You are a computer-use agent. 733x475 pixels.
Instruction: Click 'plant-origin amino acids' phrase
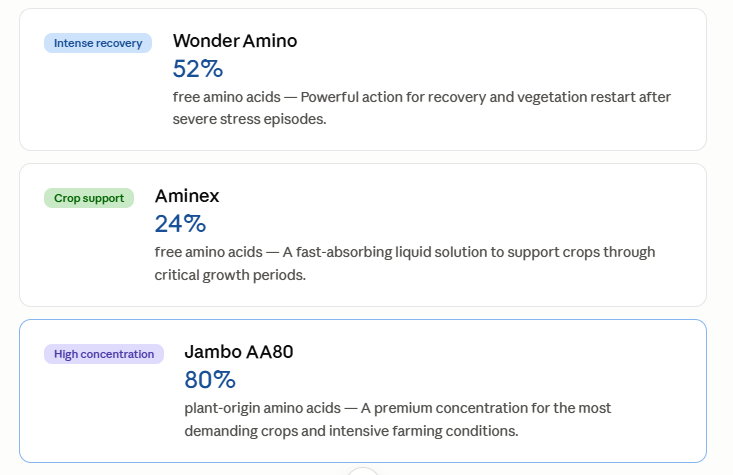[x=262, y=408]
